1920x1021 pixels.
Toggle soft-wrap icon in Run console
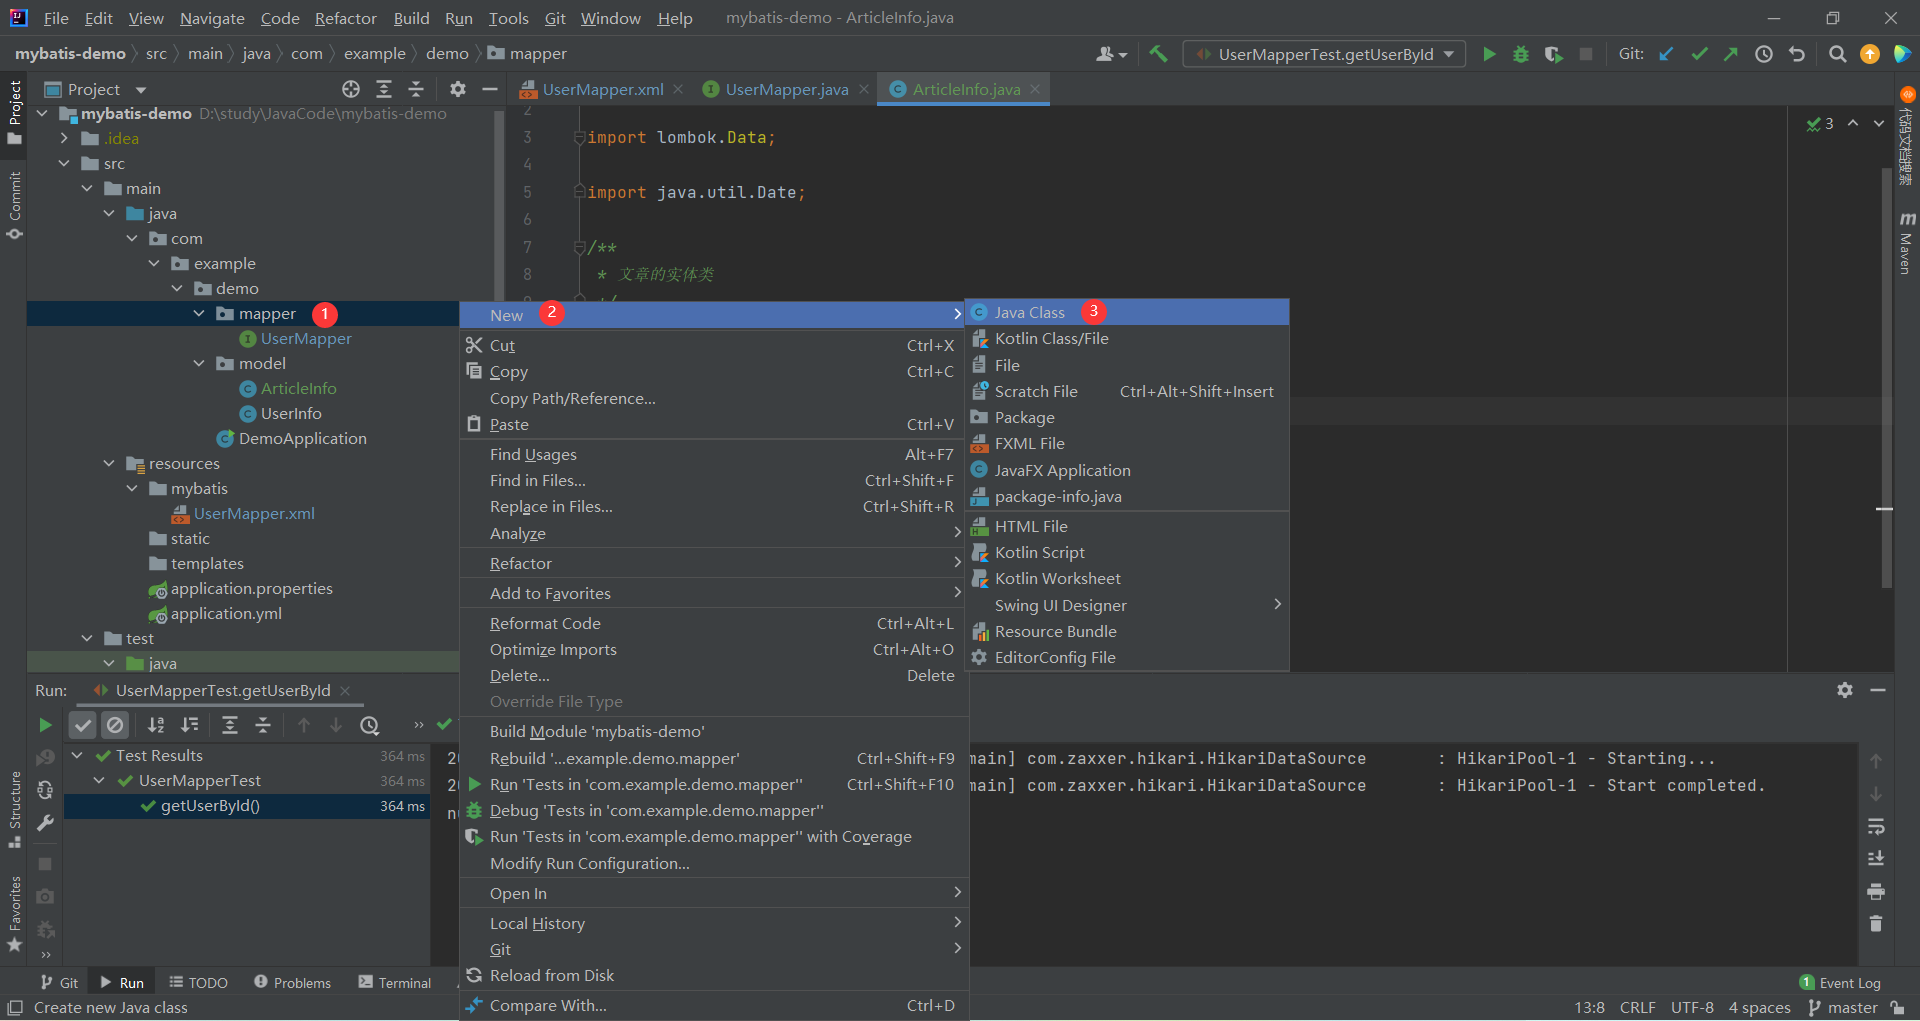point(1876,826)
